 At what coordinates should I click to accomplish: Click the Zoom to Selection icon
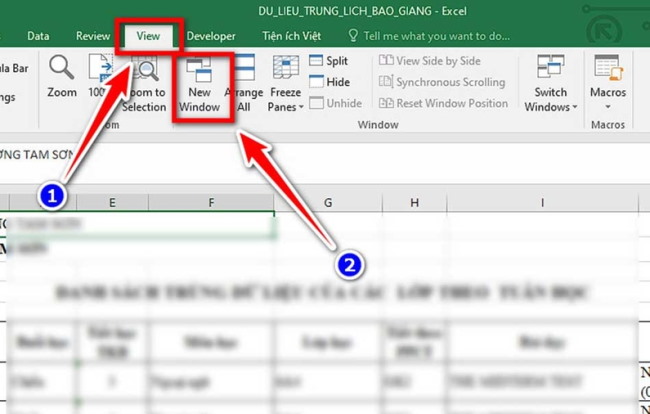point(146,72)
